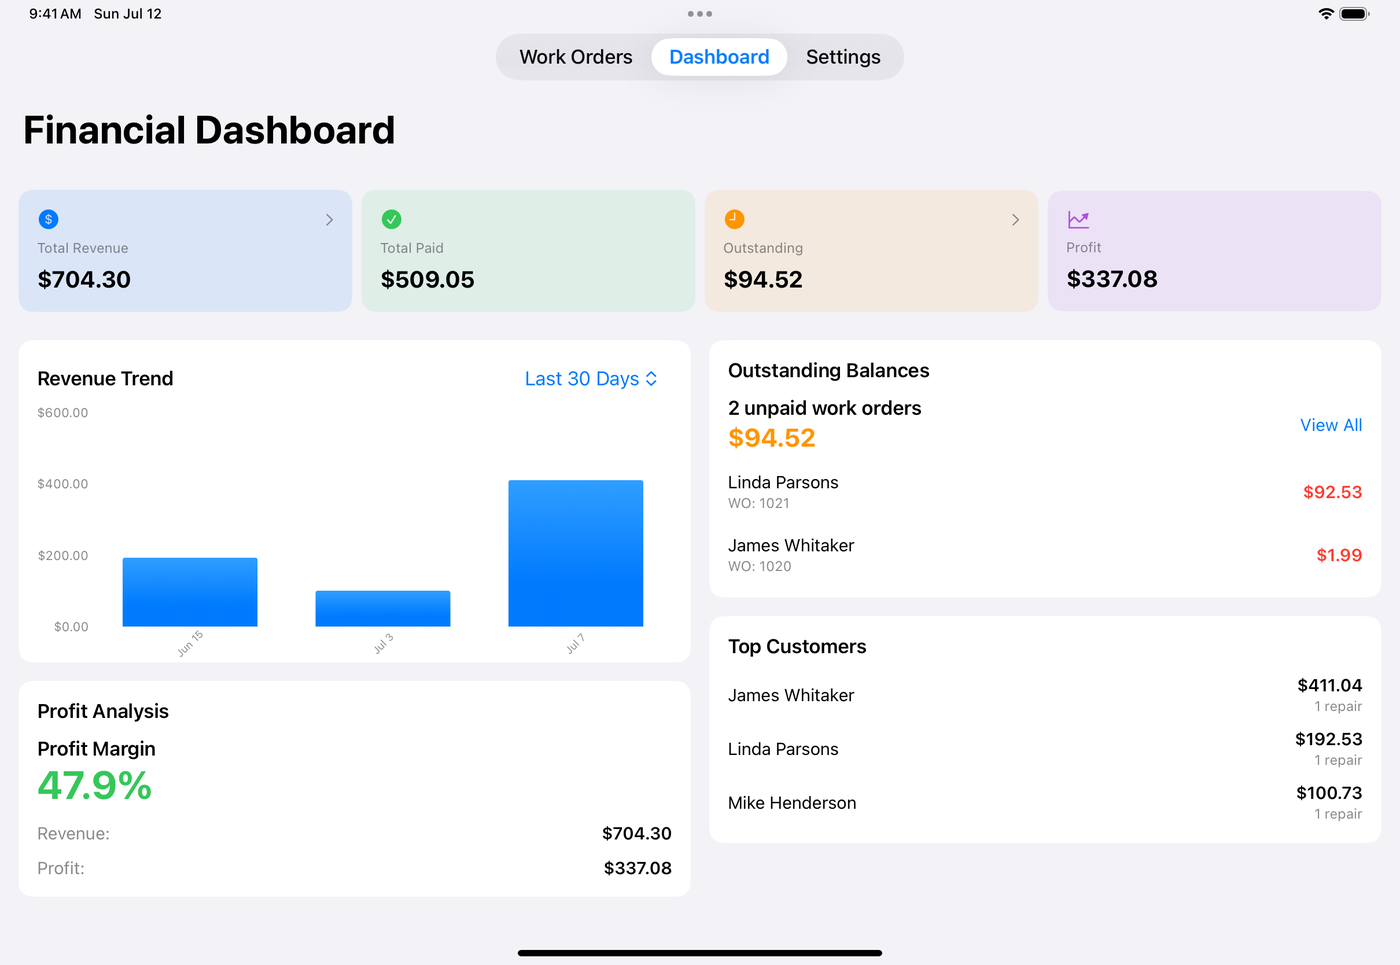Click the $192.53 top customer amount

click(x=1328, y=739)
